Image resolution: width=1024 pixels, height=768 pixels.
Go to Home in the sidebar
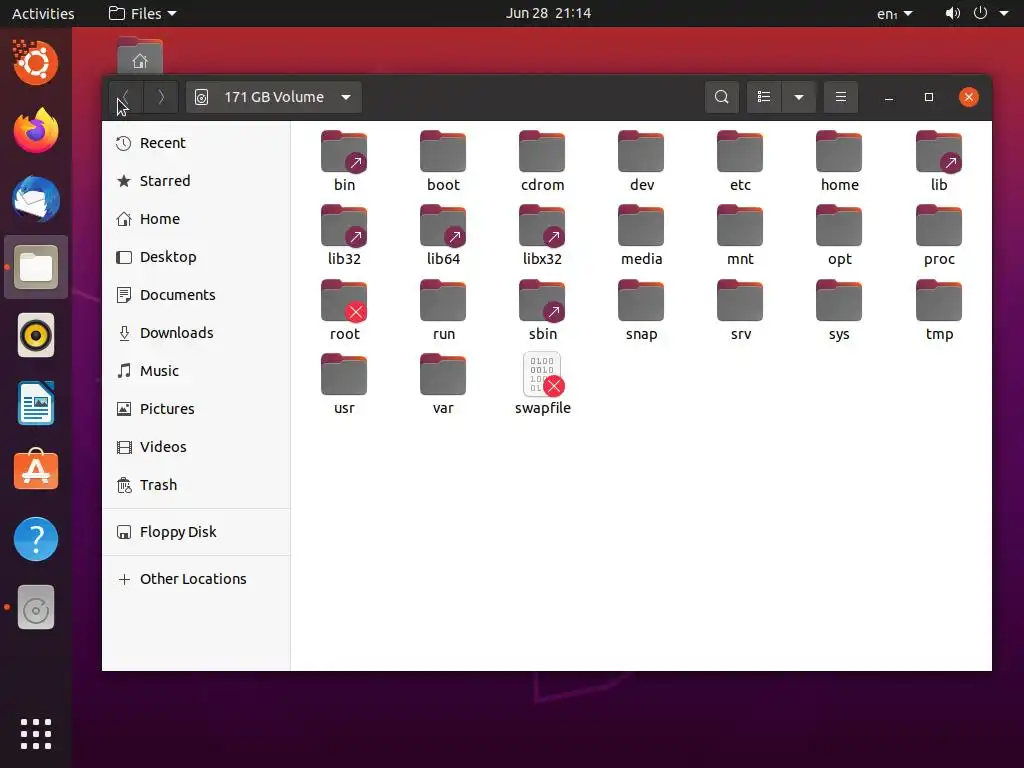coord(196,219)
